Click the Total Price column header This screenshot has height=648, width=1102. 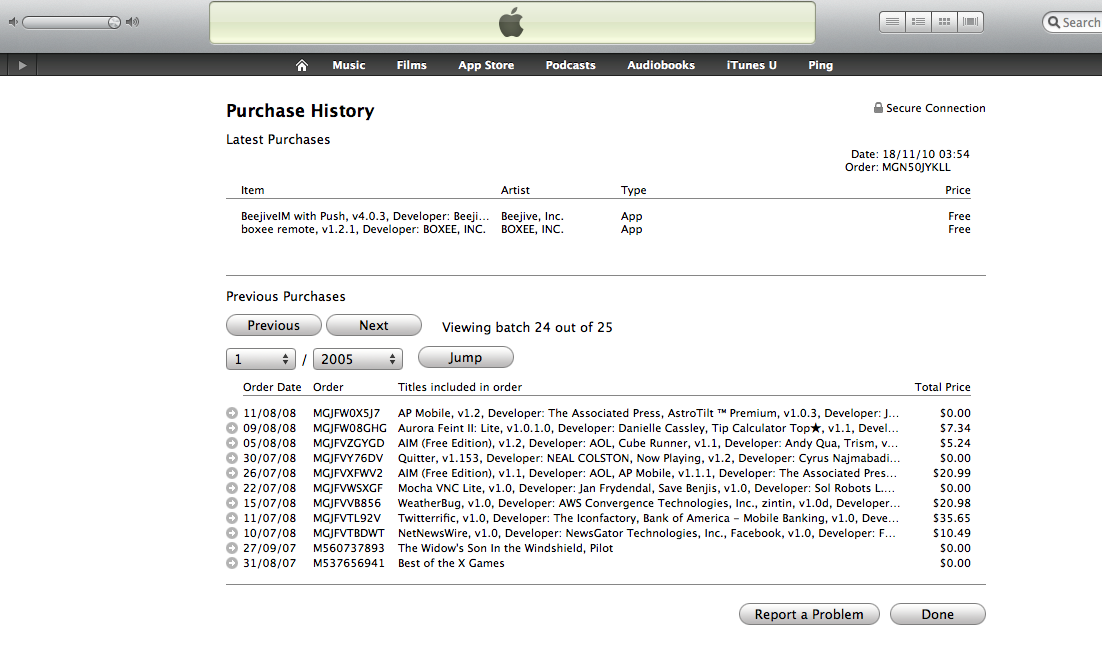[x=942, y=387]
